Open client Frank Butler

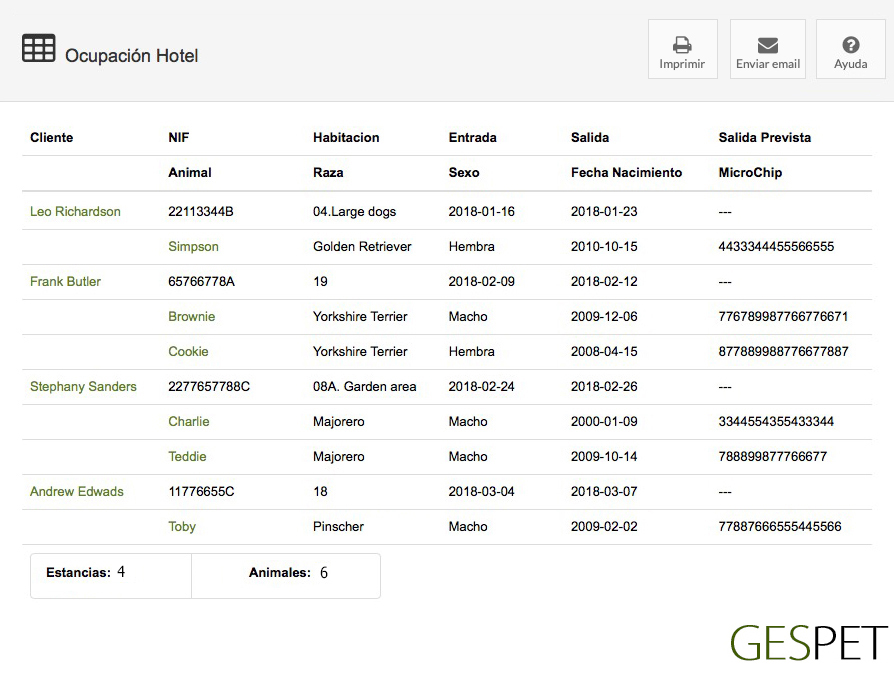(x=65, y=282)
